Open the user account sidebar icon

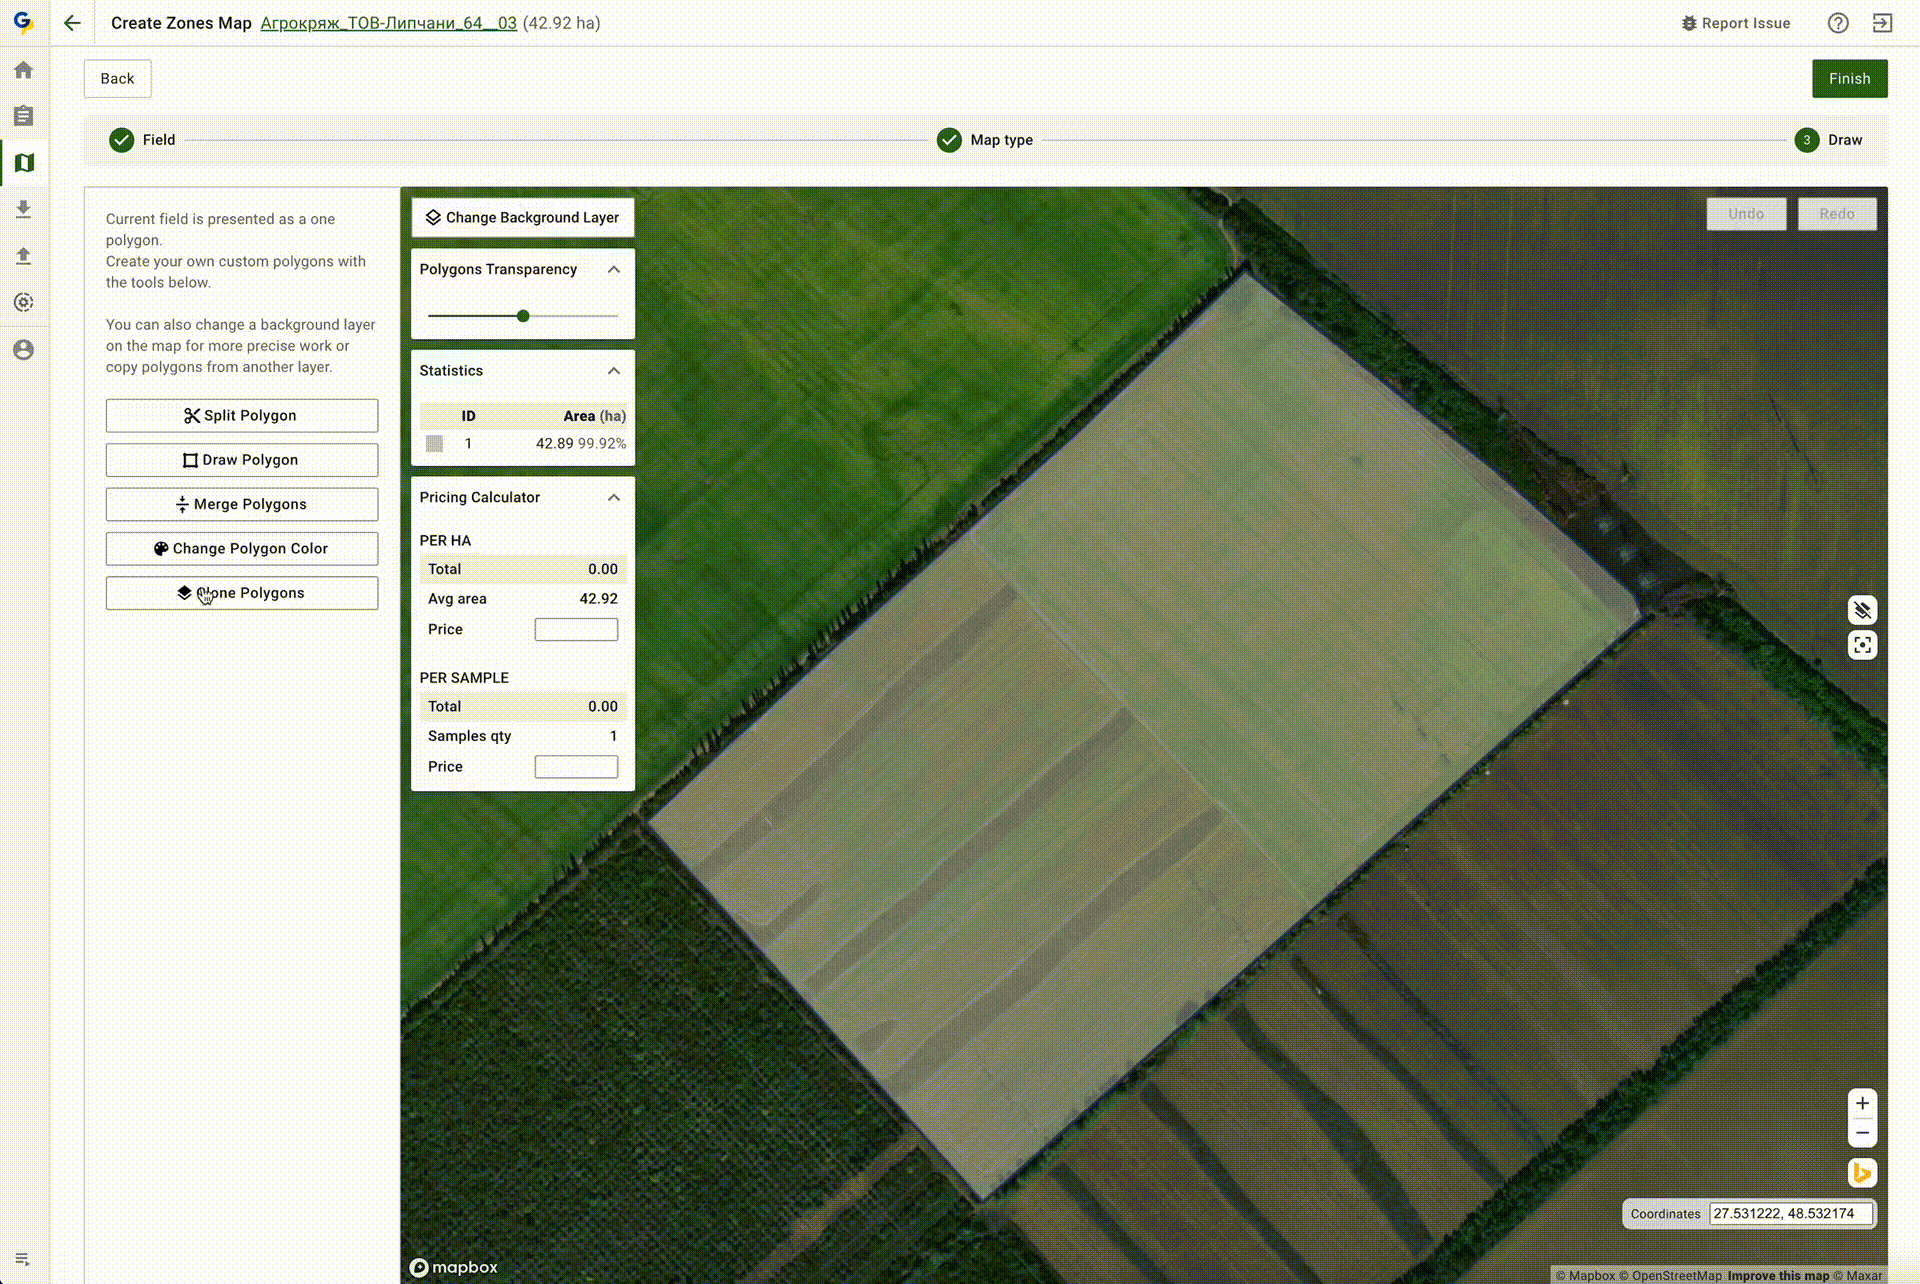tap(24, 350)
